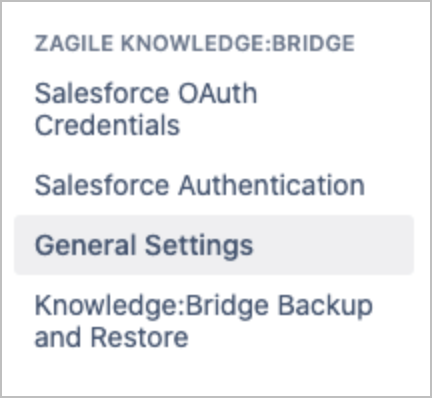Open the Authentication settings for Salesforce
This screenshot has width=432, height=398.
[x=200, y=185]
